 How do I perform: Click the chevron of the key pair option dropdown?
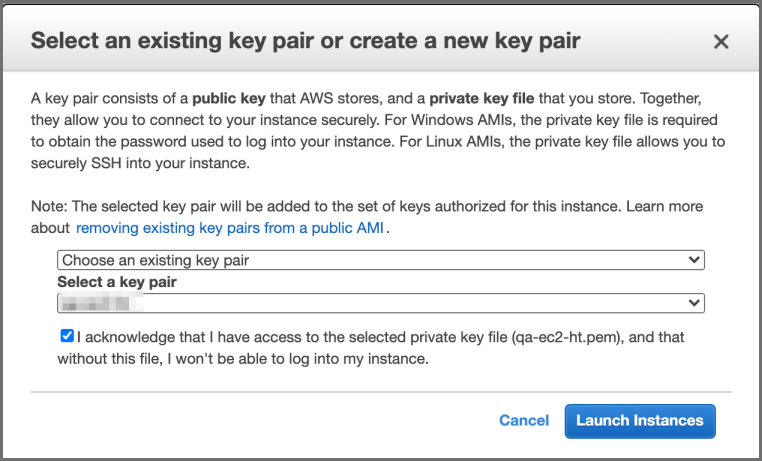pyautogui.click(x=695, y=260)
